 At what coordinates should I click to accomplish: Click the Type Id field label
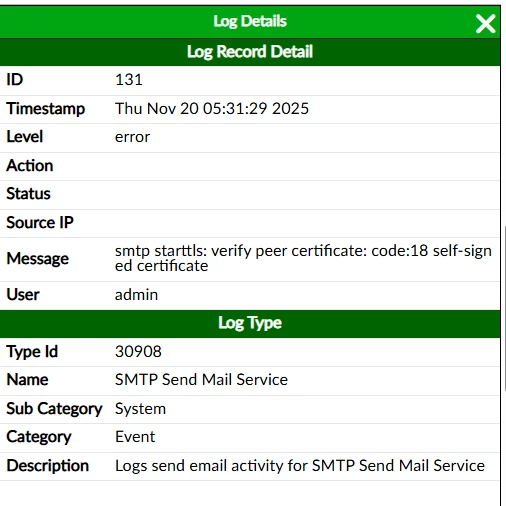click(x=32, y=352)
